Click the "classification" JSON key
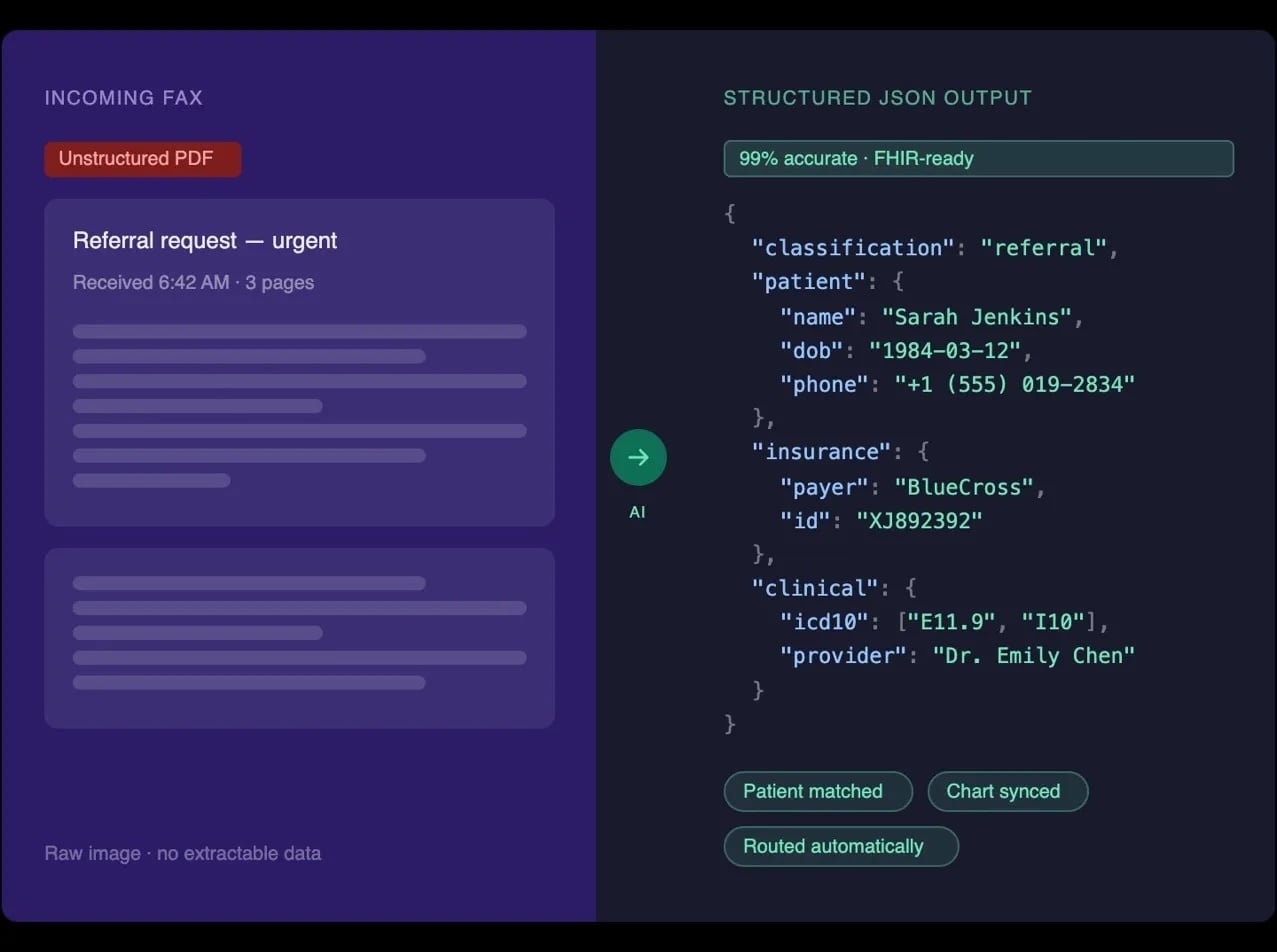The width and height of the screenshot is (1277, 952). pos(853,248)
